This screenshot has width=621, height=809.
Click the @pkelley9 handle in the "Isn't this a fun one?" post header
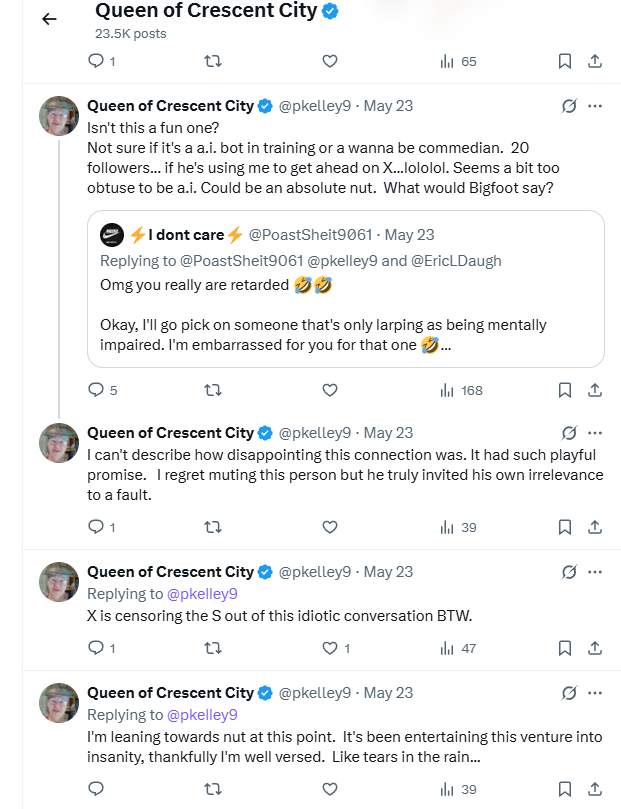click(x=315, y=106)
